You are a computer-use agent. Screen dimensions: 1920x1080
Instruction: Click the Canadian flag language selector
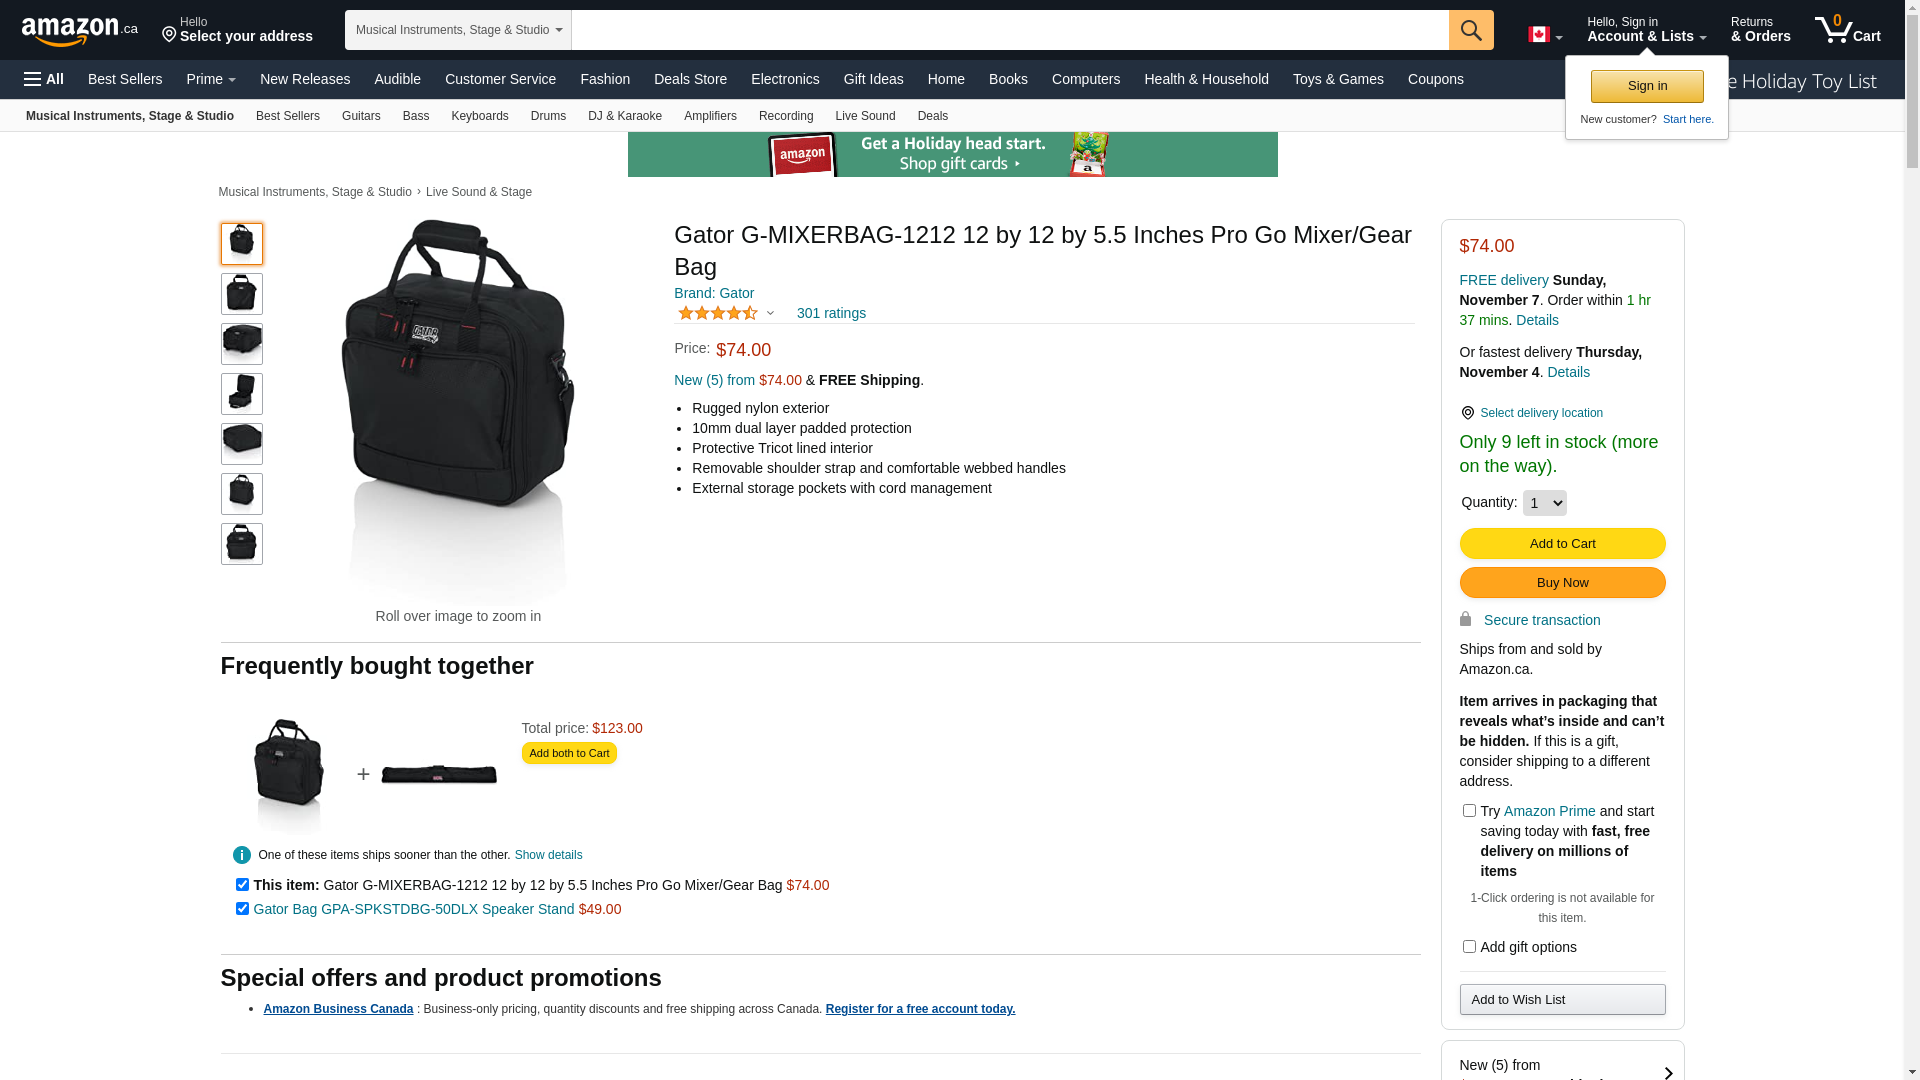[x=1544, y=35]
